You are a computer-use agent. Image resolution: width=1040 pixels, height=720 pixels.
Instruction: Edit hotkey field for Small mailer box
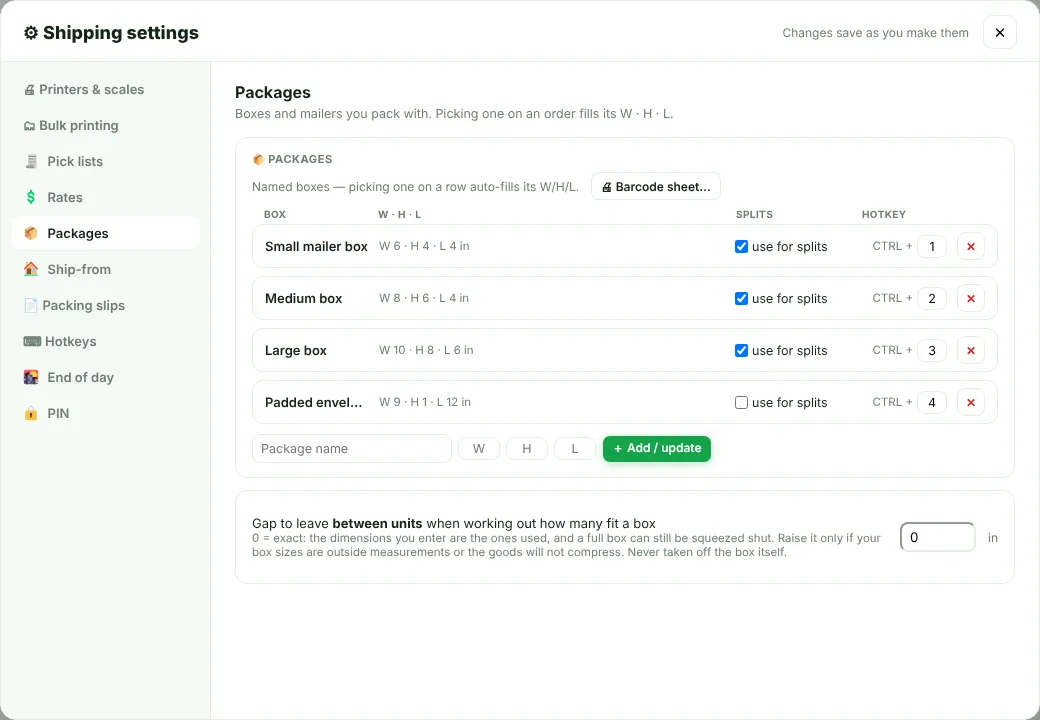[932, 247]
